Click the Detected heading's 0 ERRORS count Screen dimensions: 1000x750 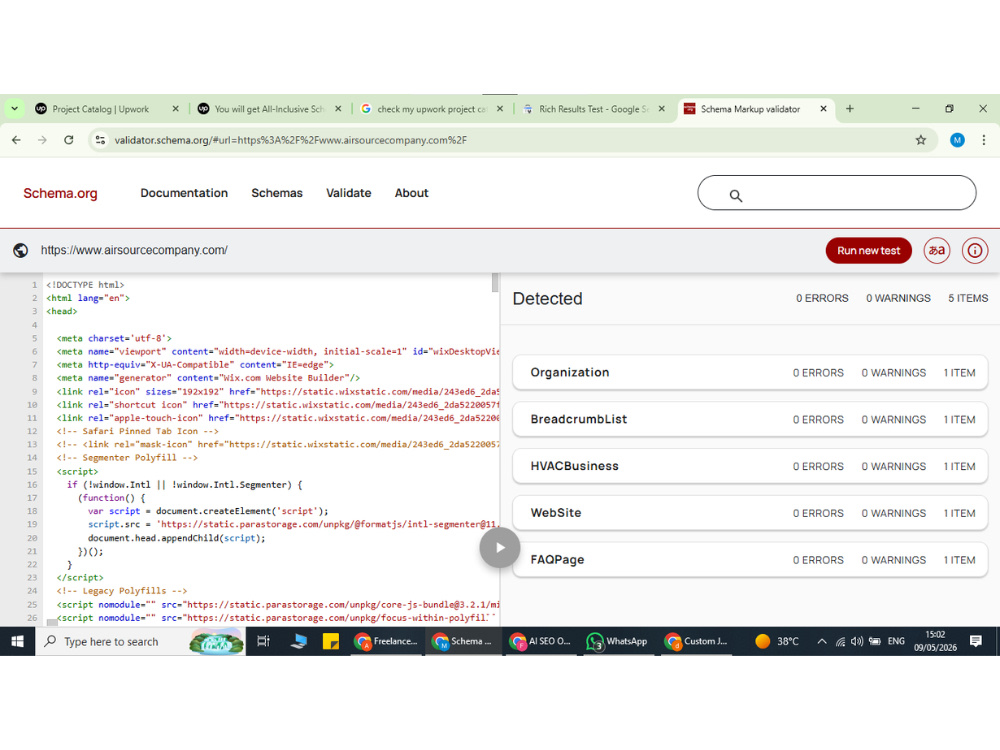pos(822,298)
